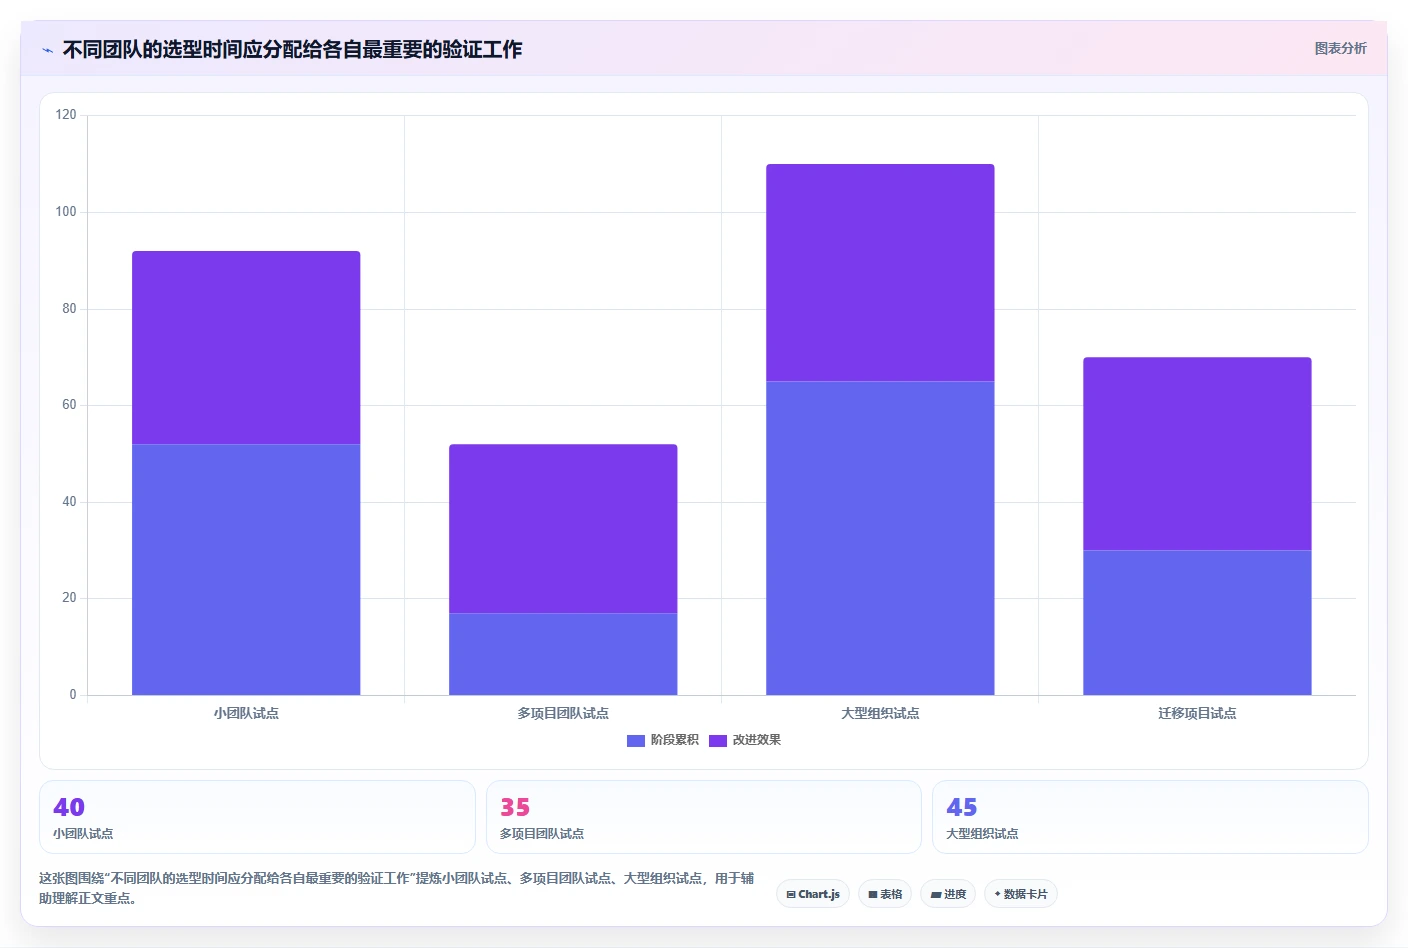The height and width of the screenshot is (948, 1408).
Task: Click the 多项目团队试点 blue bar segment
Action: (x=563, y=654)
